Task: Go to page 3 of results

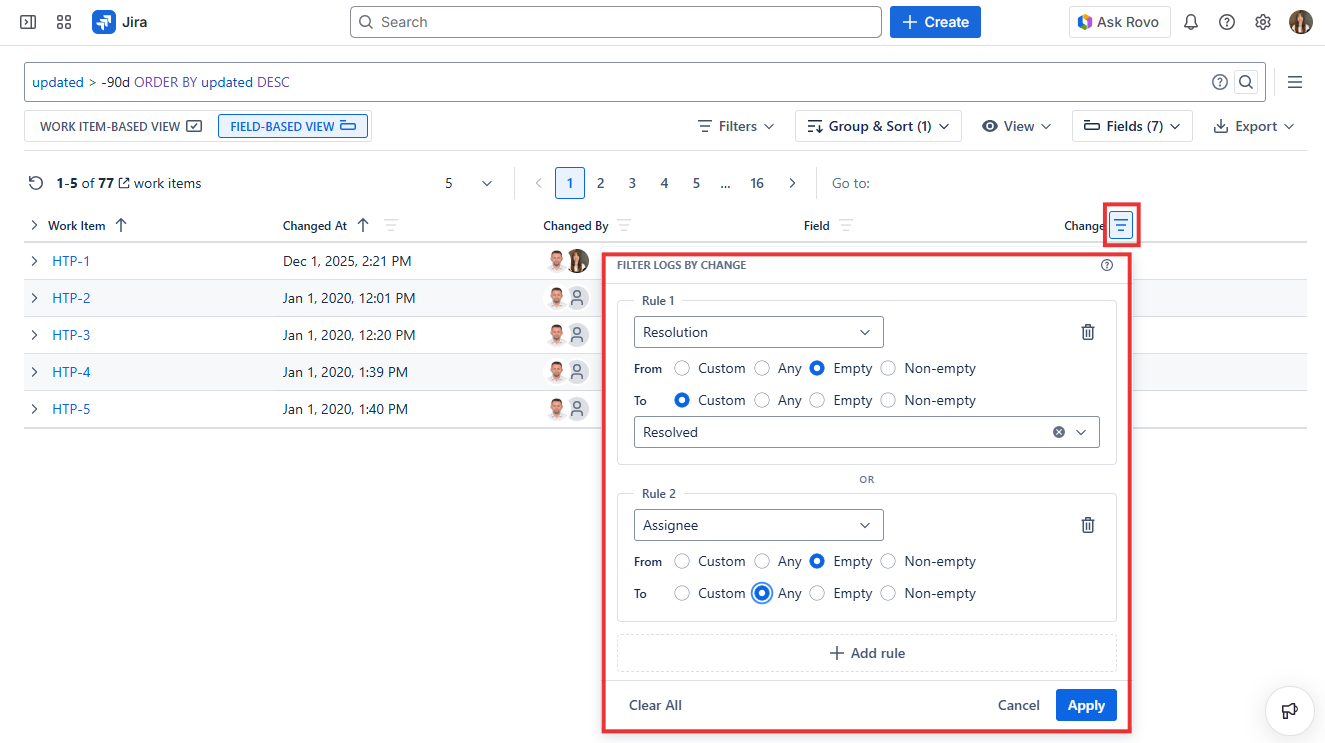Action: 632,183
